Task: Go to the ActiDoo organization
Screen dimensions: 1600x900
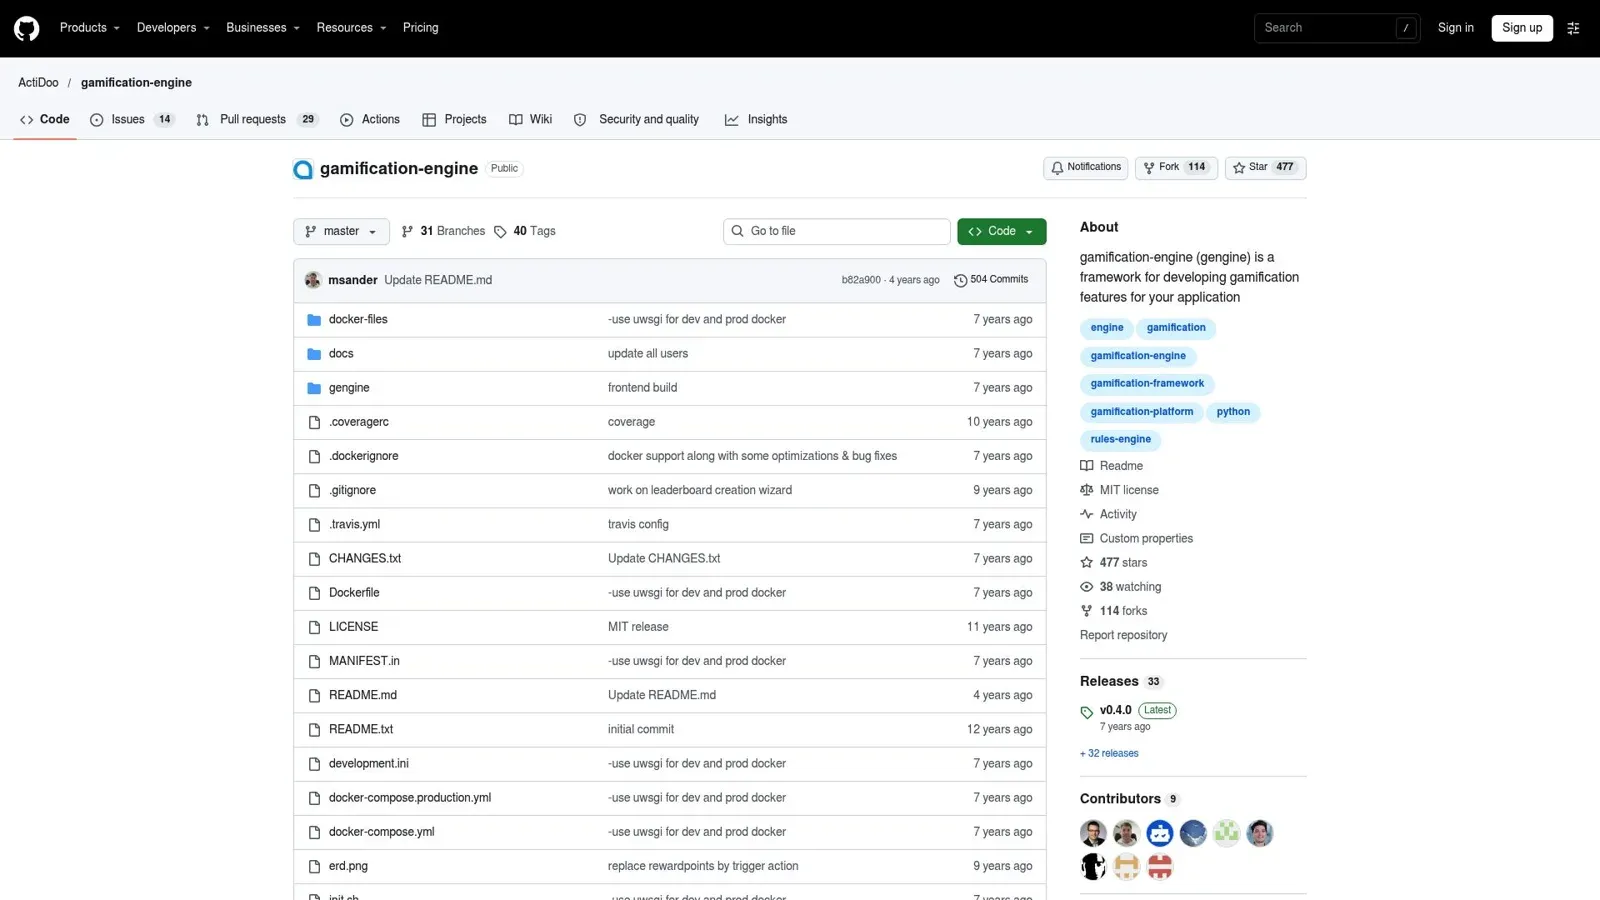Action: click(38, 83)
